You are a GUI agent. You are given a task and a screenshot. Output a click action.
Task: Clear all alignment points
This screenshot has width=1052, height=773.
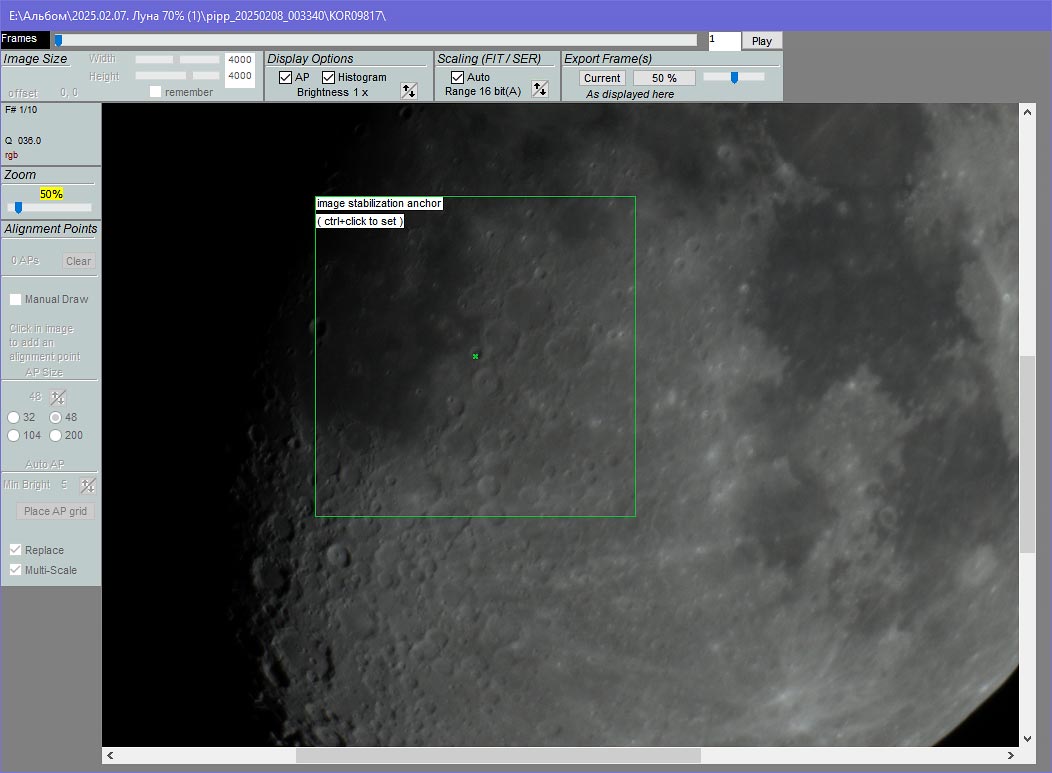click(x=78, y=261)
